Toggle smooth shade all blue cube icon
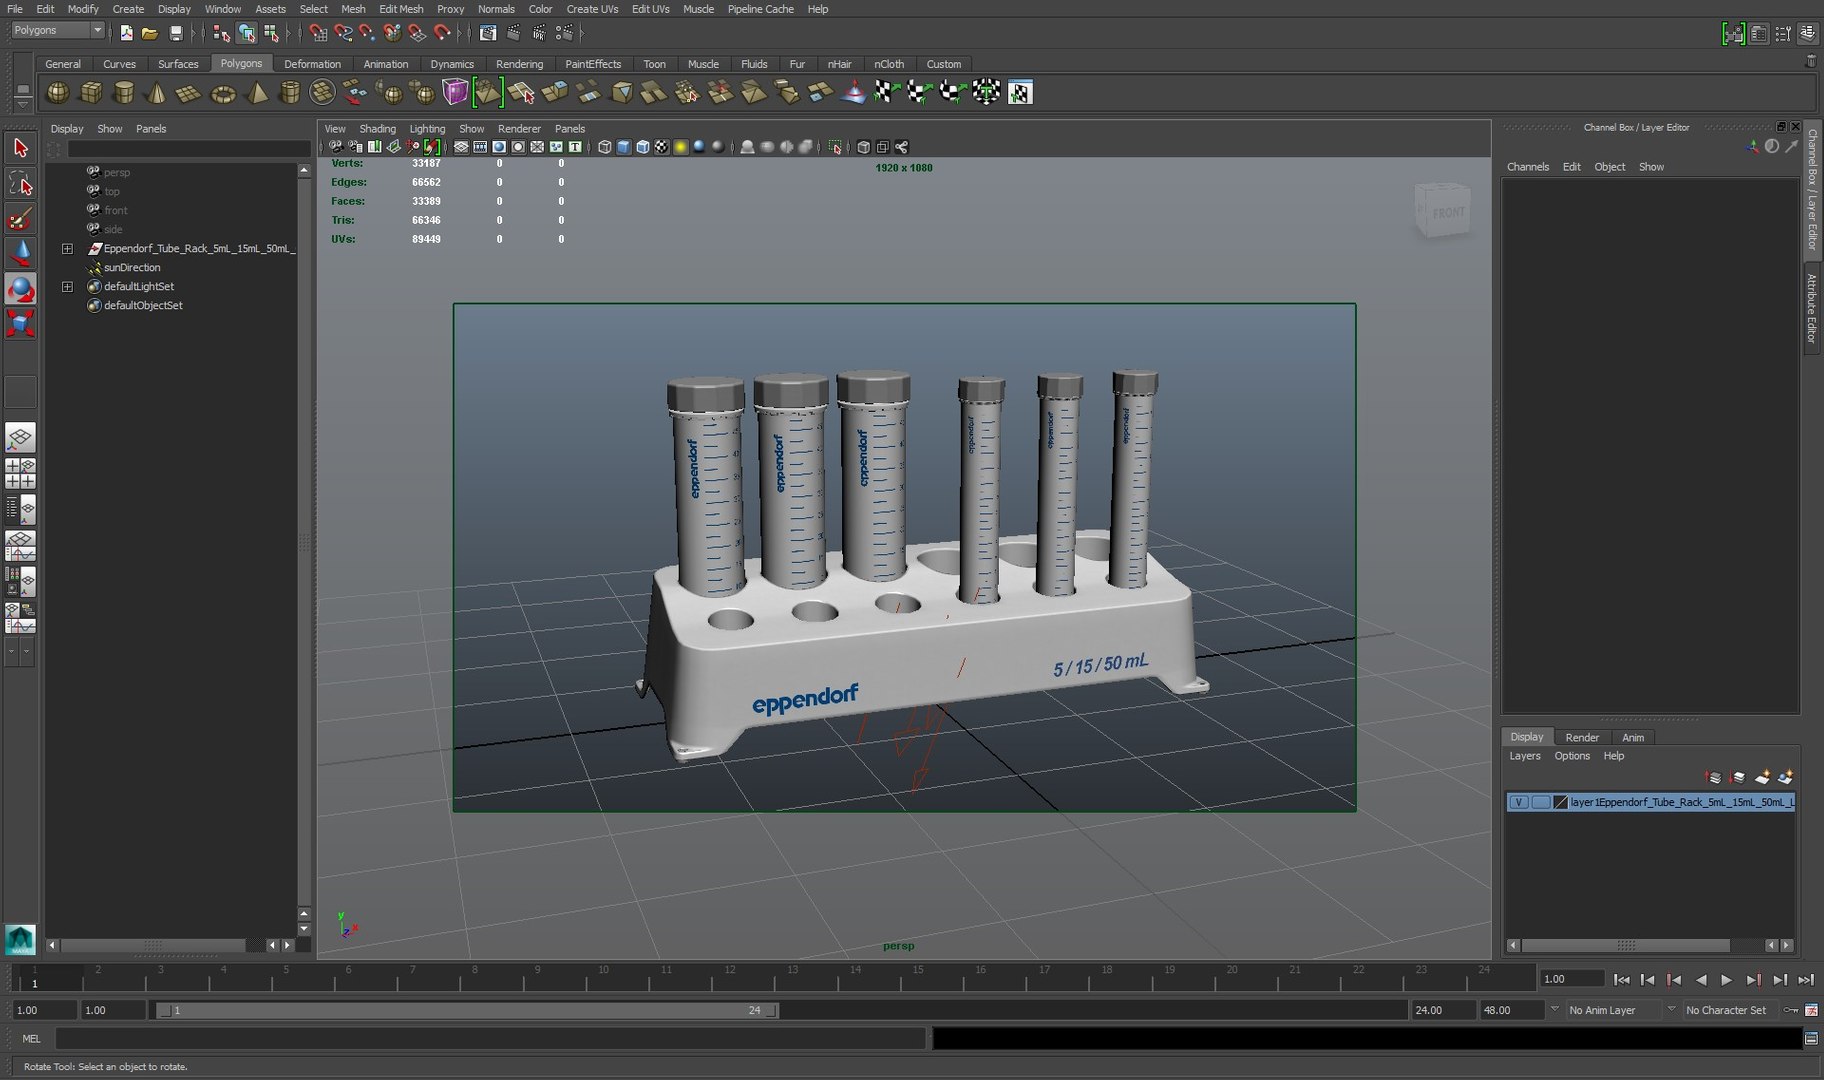The width and height of the screenshot is (1824, 1080). pos(624,147)
